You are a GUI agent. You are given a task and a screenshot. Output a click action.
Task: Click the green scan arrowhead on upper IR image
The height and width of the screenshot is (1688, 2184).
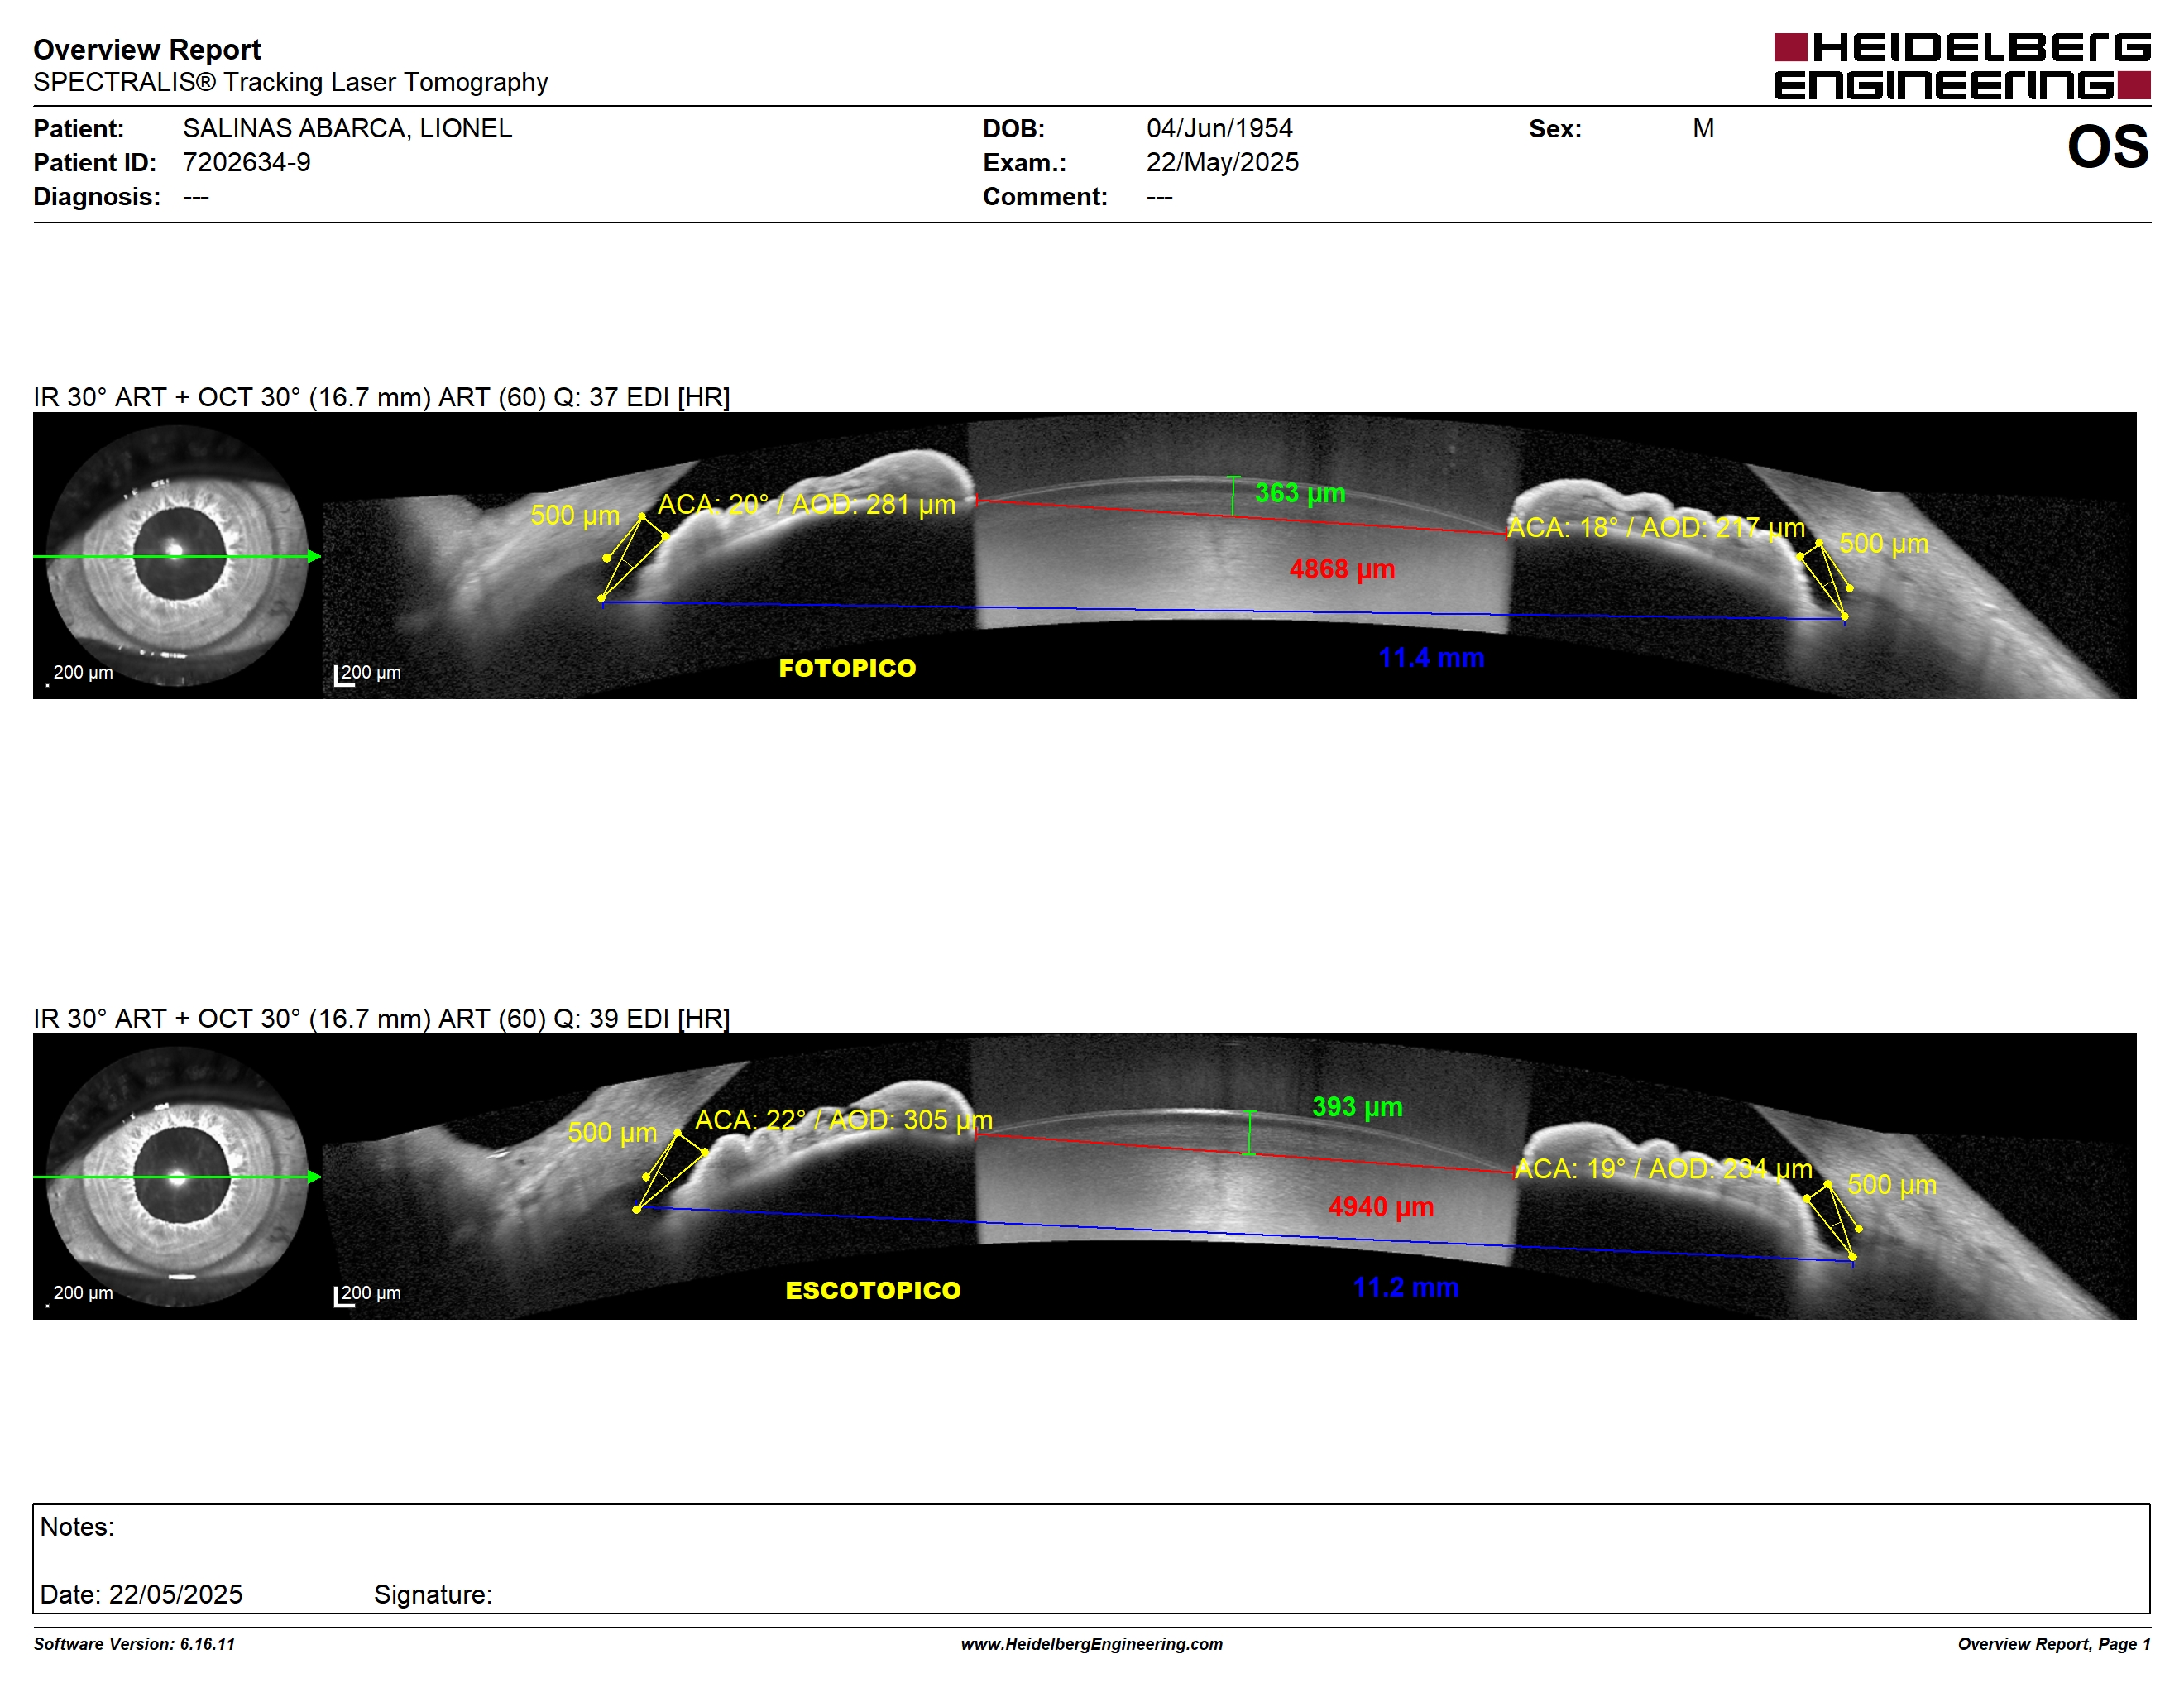(x=314, y=556)
